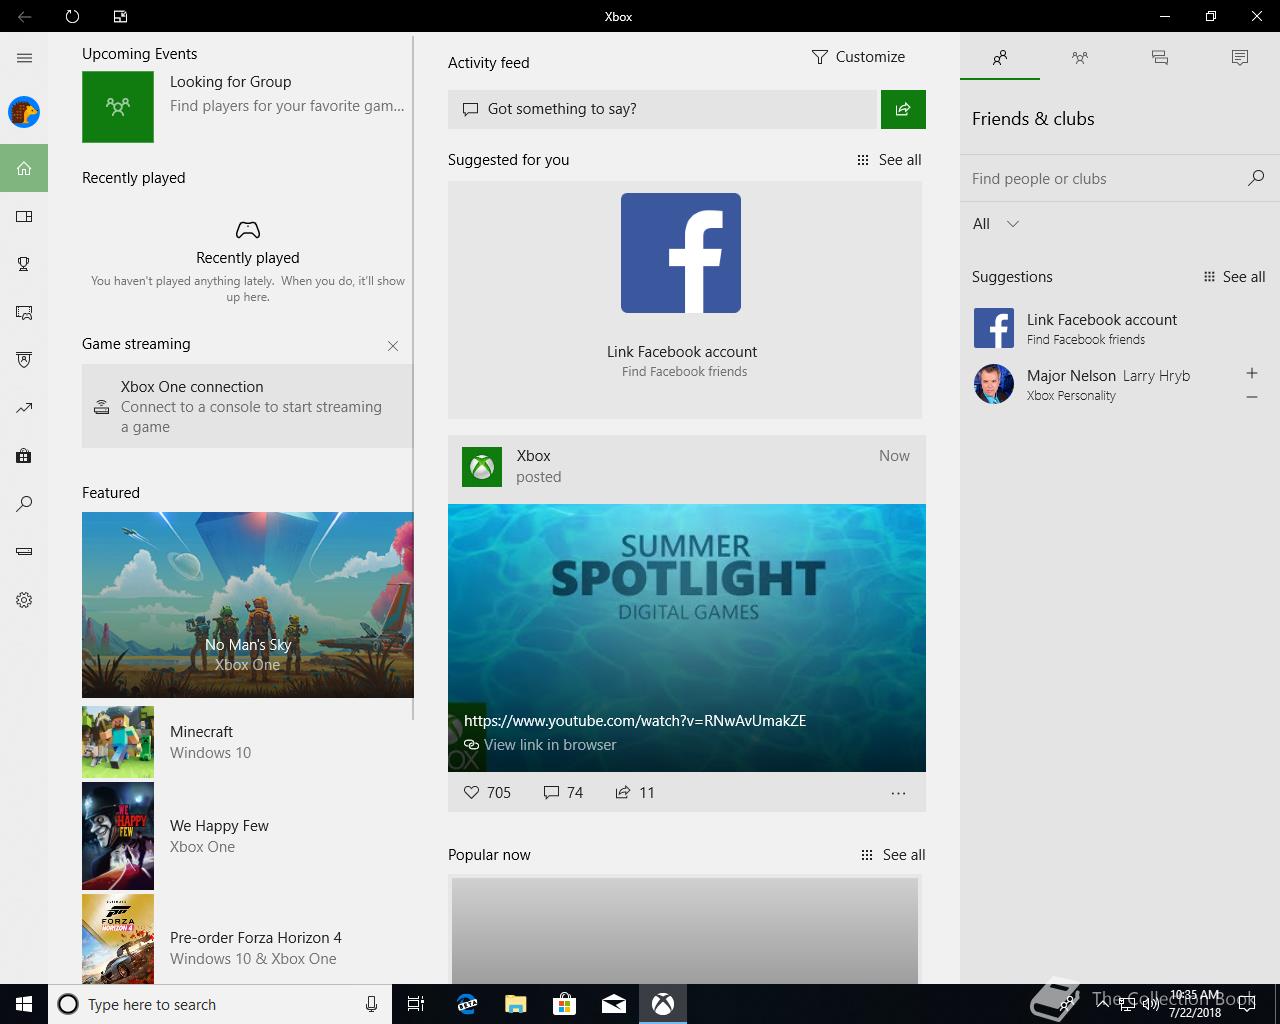Launch Edge Beta from the taskbar

(x=466, y=1004)
